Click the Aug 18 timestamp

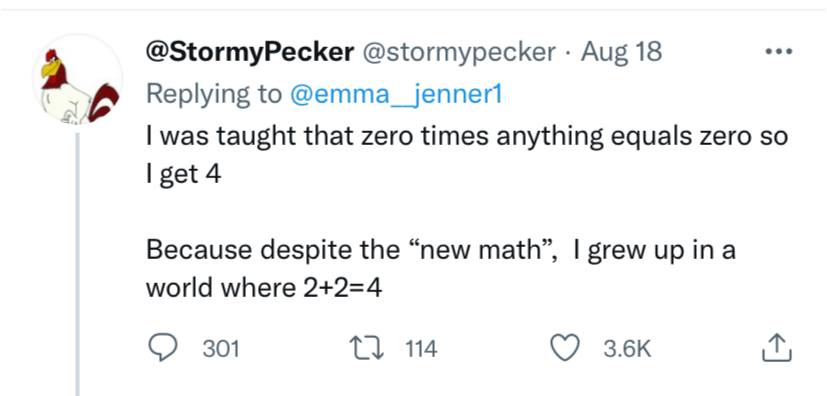621,52
